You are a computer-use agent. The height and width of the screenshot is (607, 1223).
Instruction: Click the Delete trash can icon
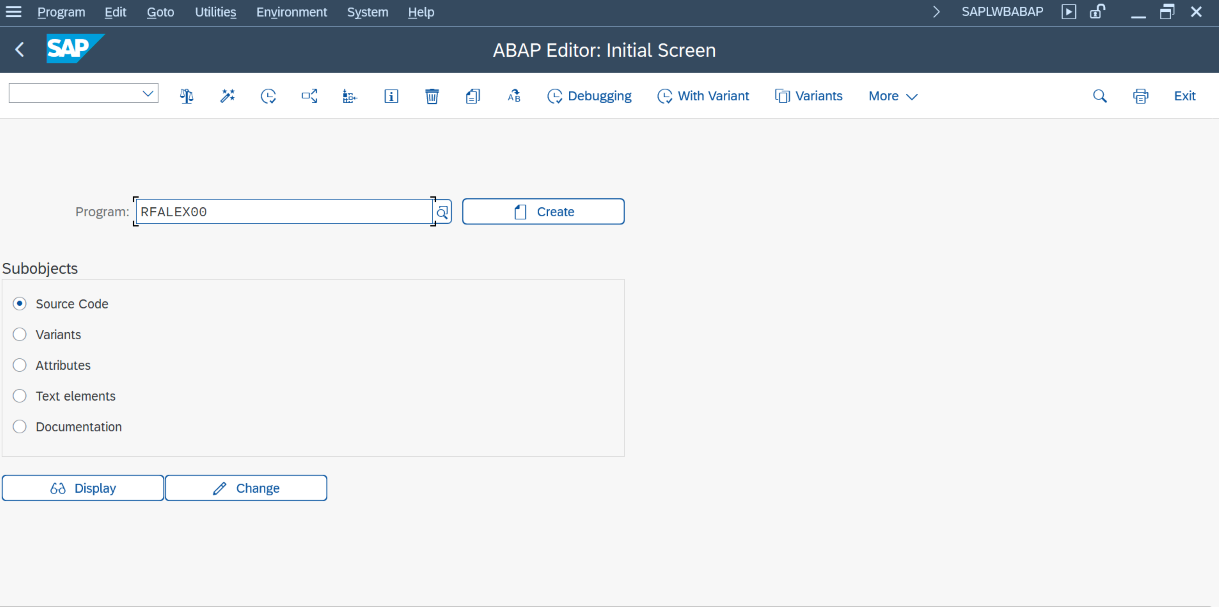point(432,96)
